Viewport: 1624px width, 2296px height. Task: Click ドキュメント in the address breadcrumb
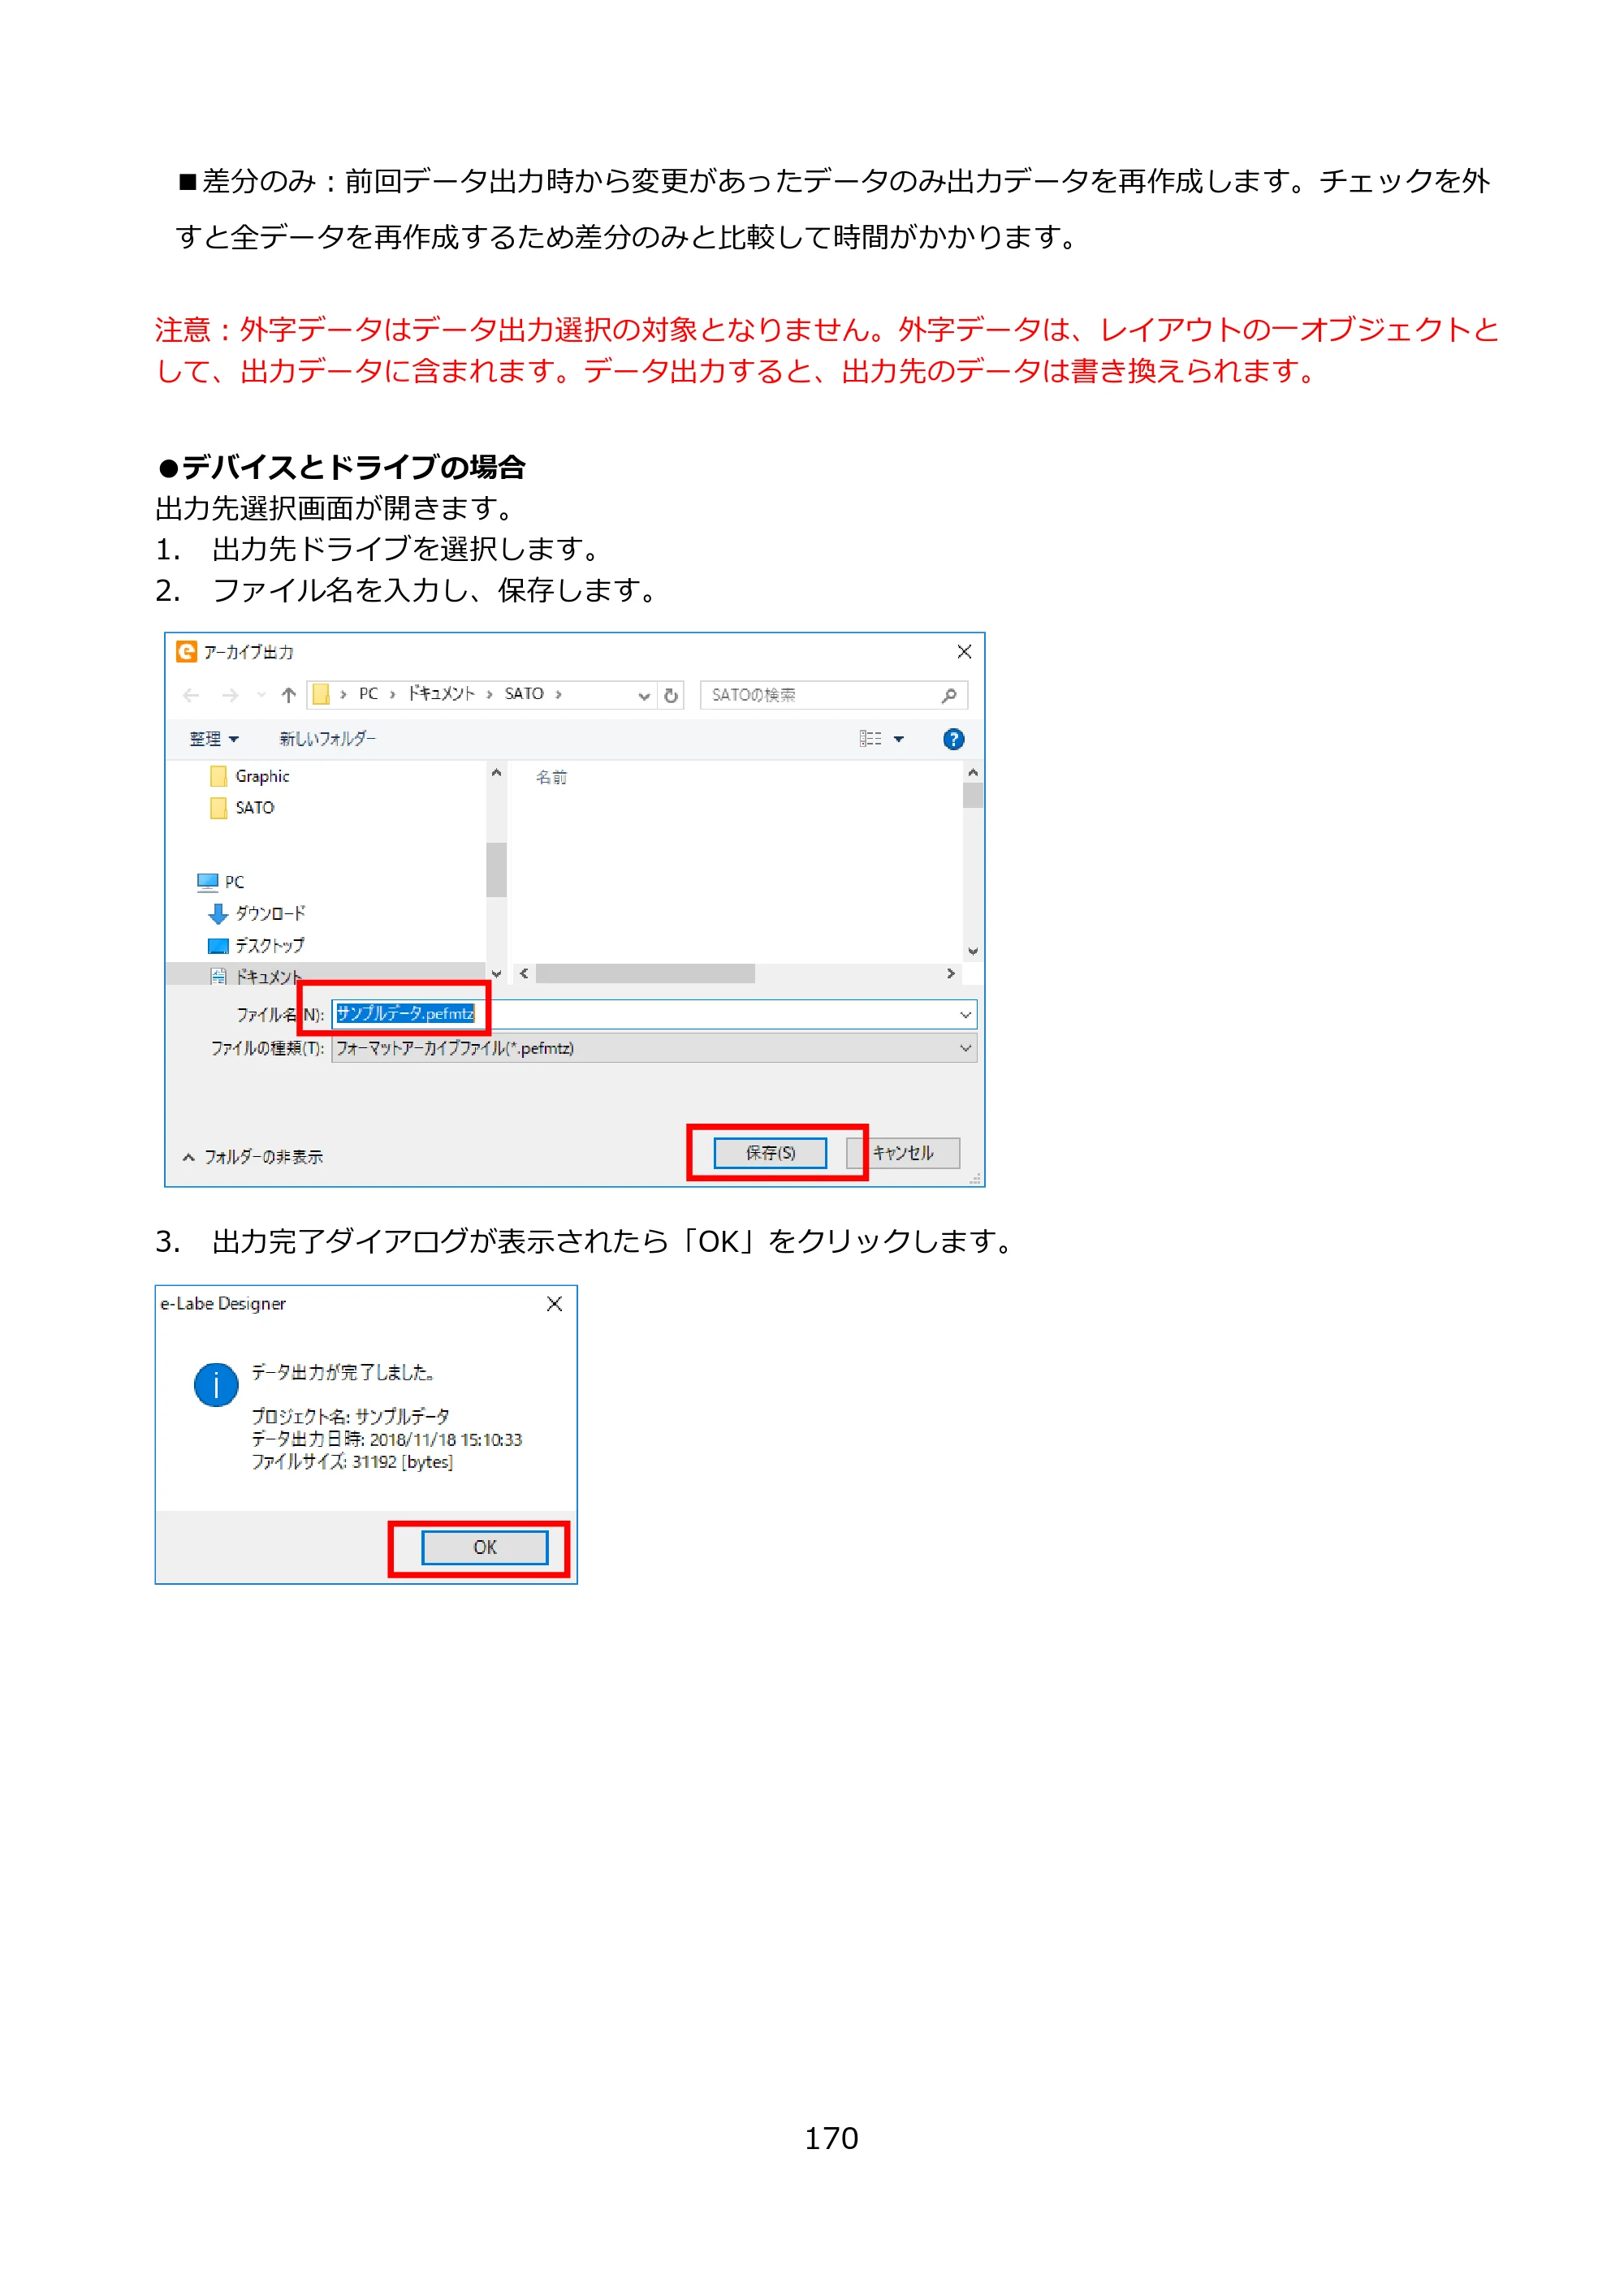coord(441,694)
